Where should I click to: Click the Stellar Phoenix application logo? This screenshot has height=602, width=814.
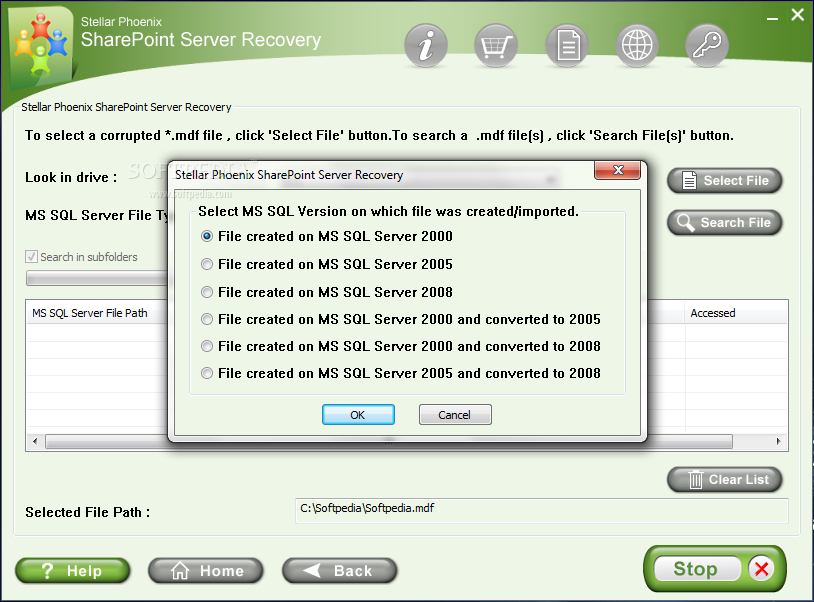(x=42, y=49)
